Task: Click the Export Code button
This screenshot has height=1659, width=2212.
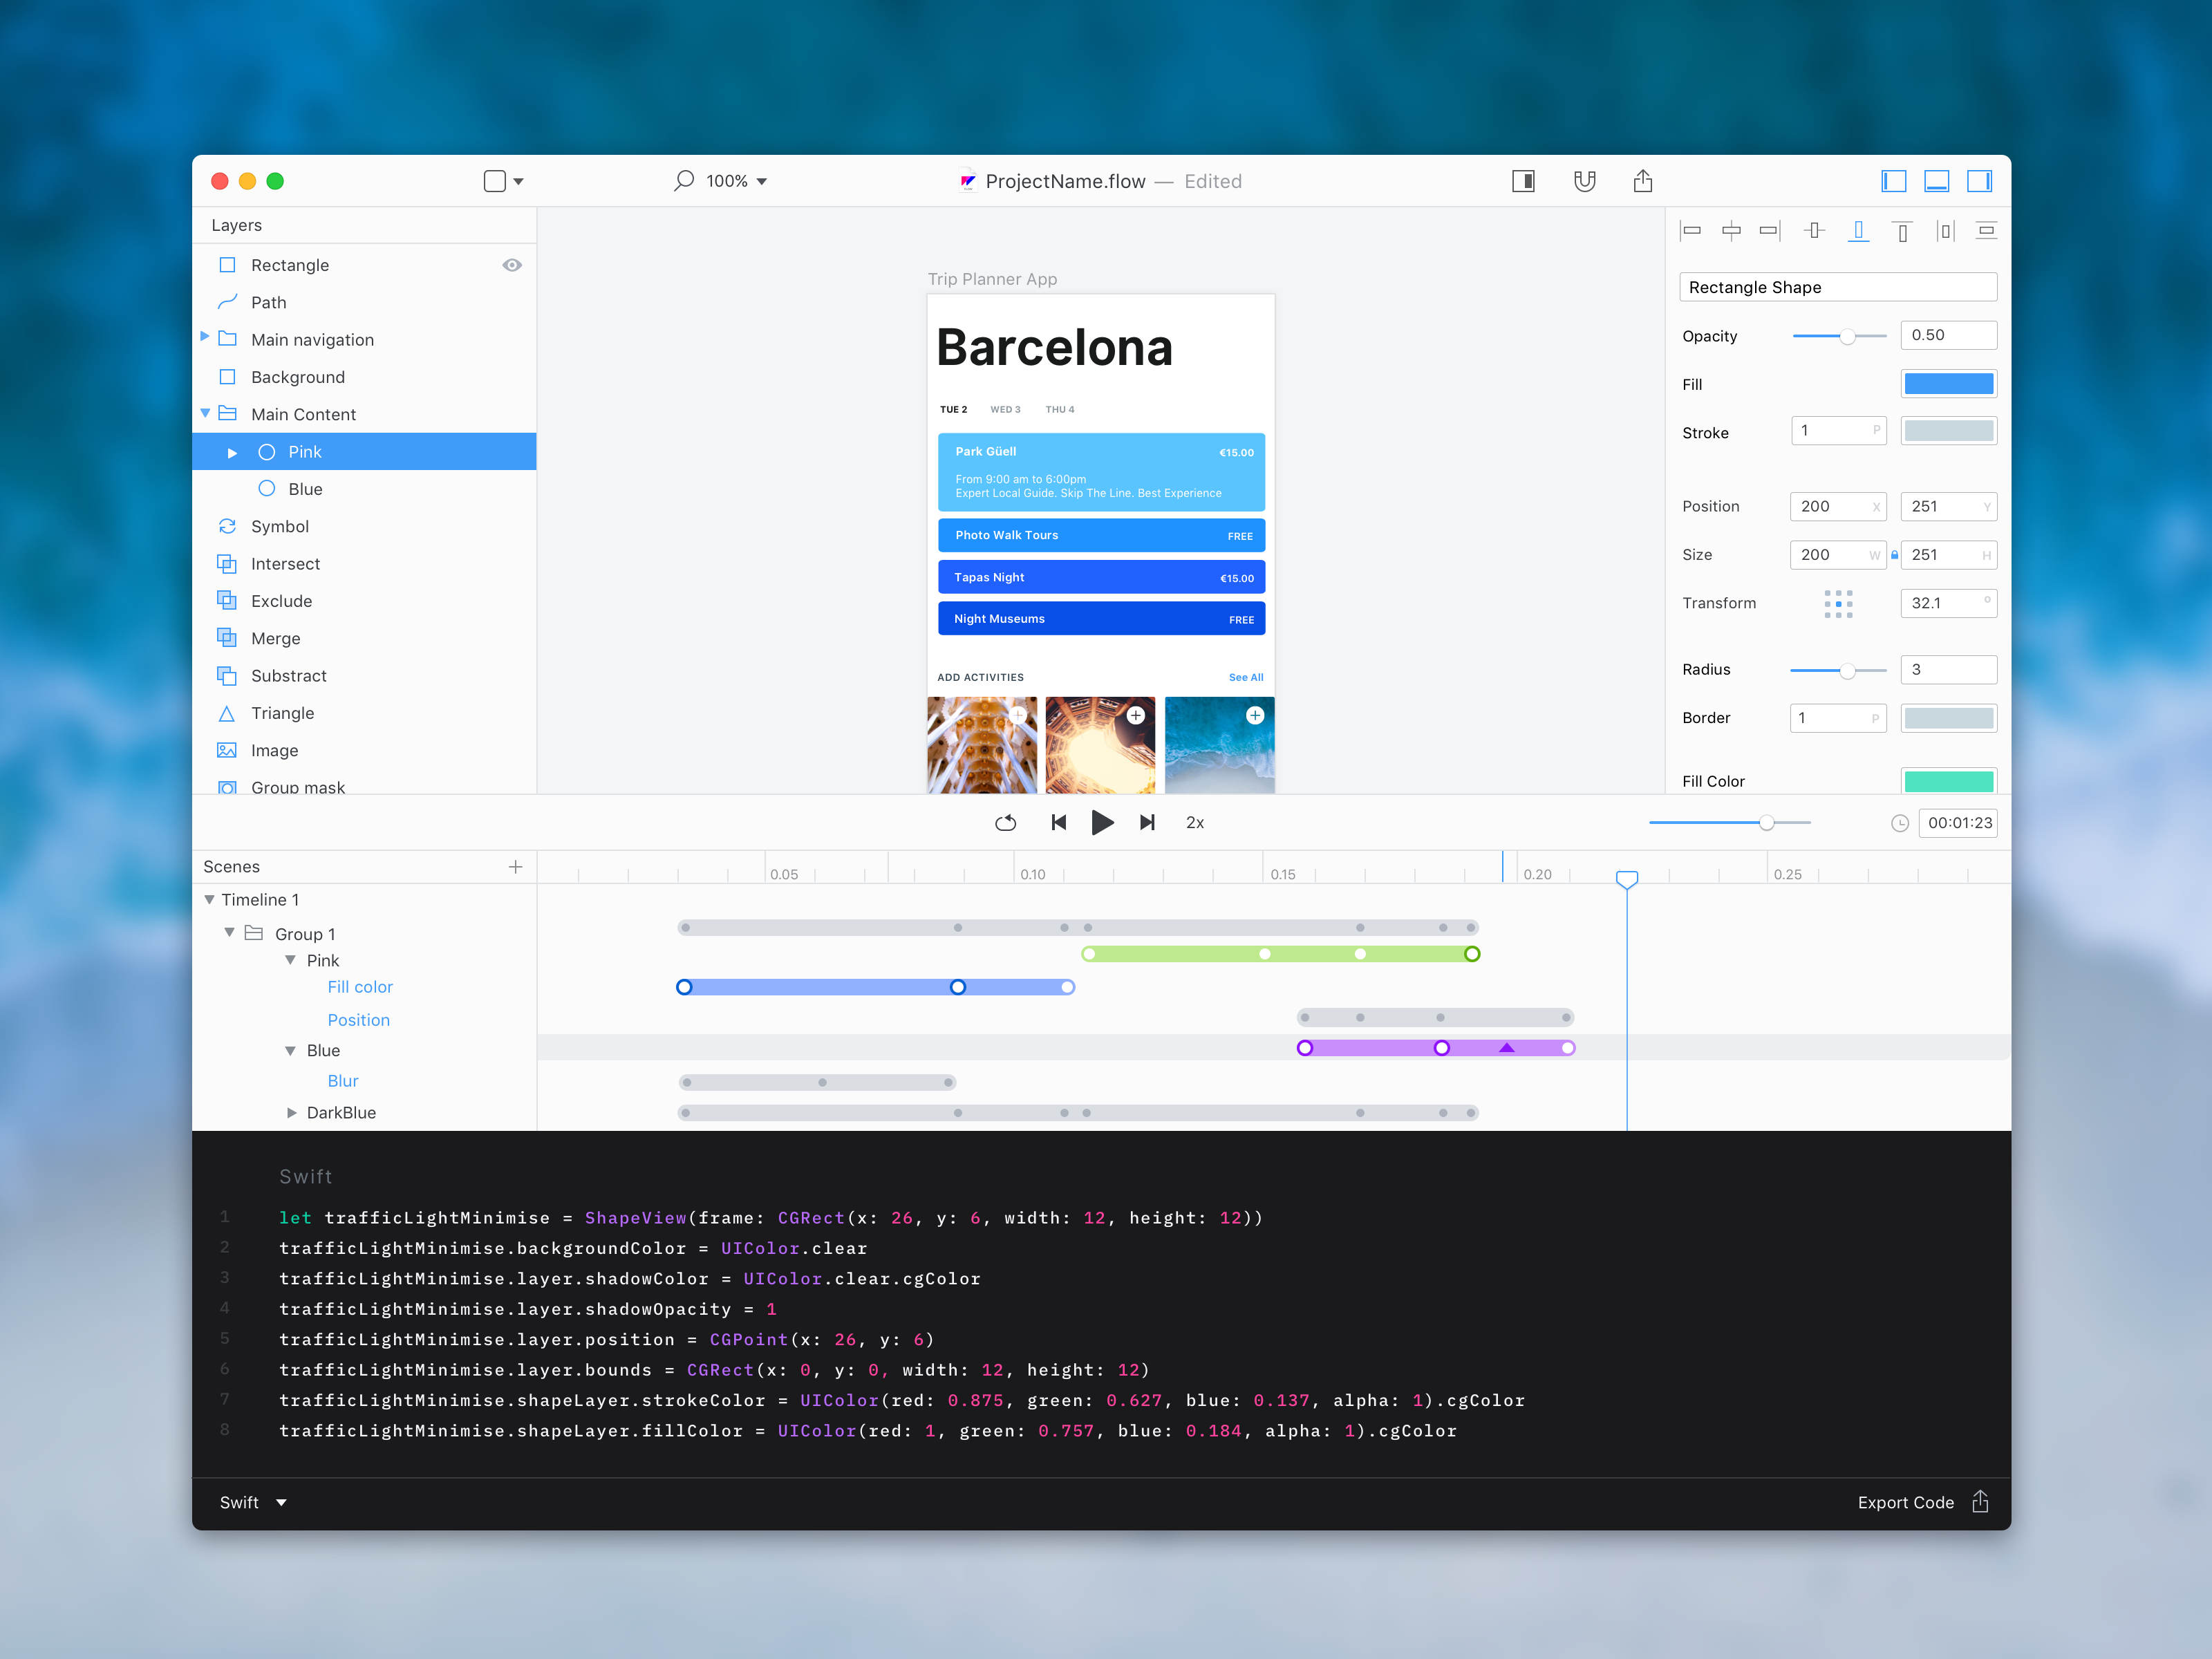Action: (1905, 1502)
